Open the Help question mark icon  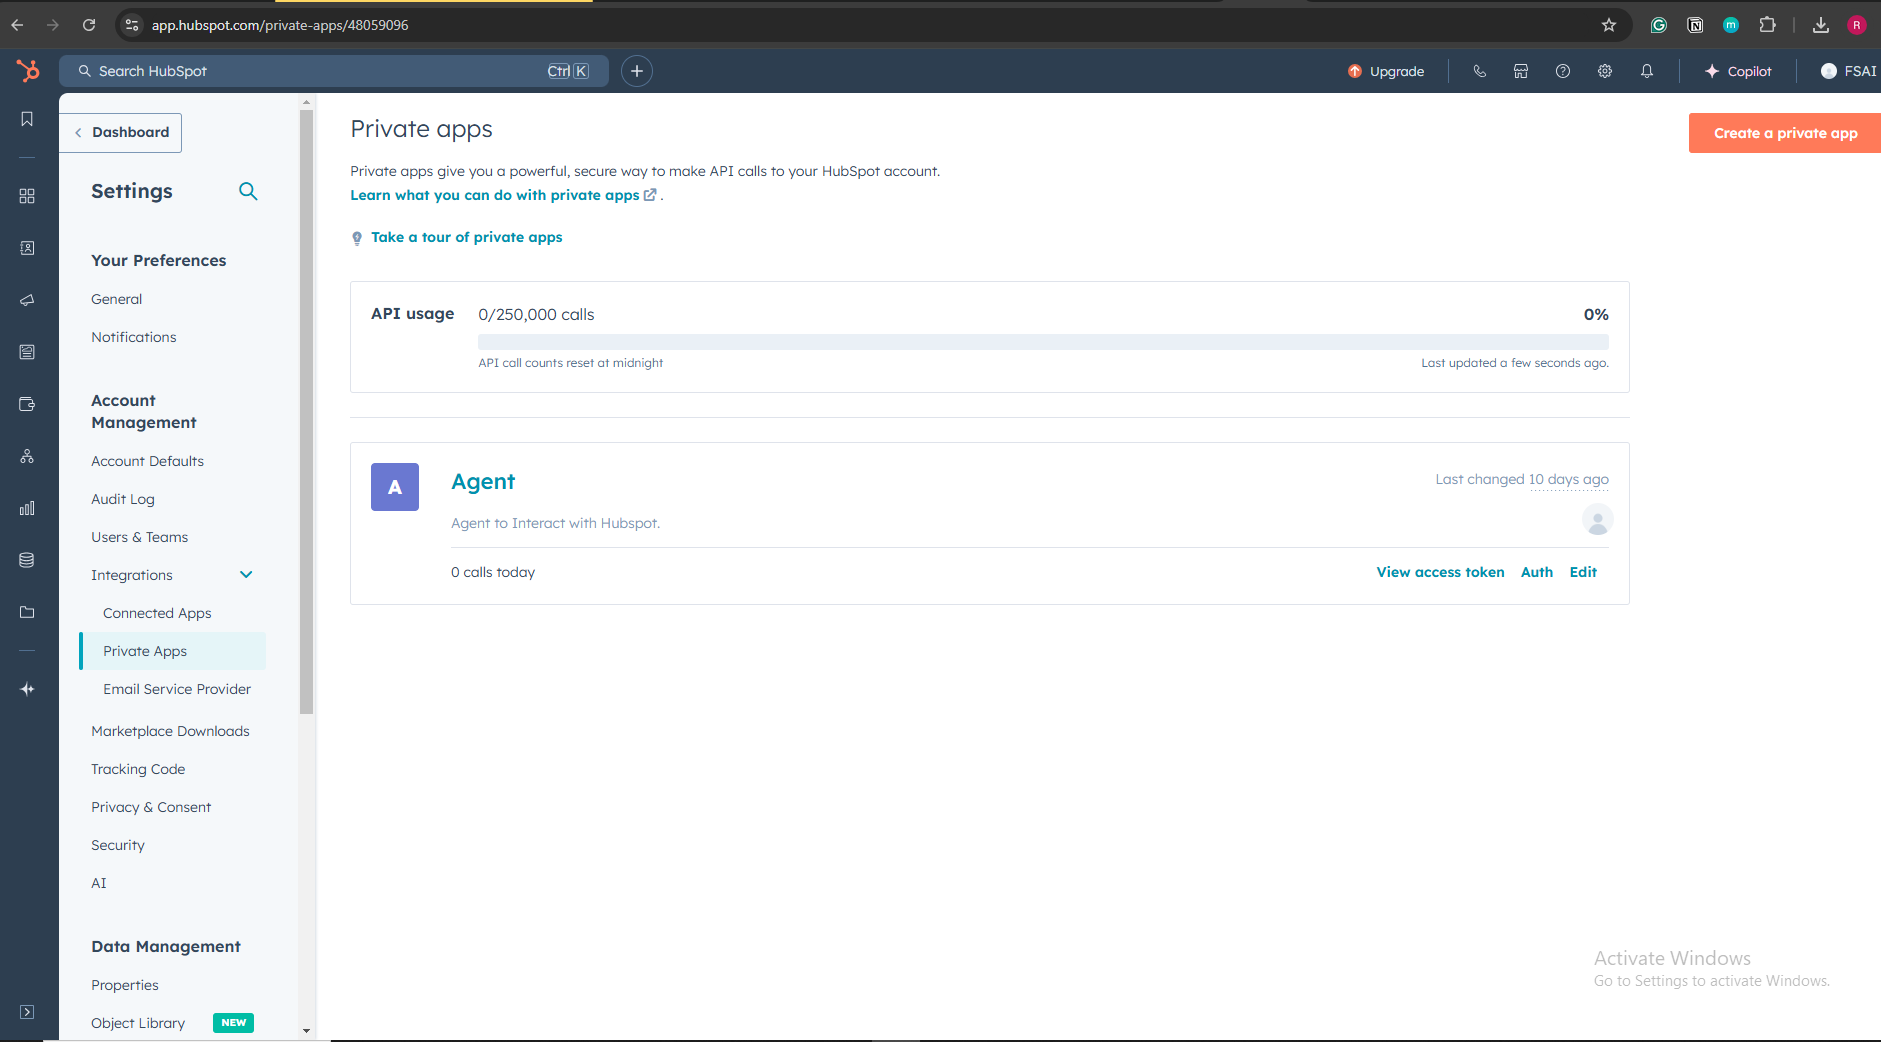pos(1563,71)
